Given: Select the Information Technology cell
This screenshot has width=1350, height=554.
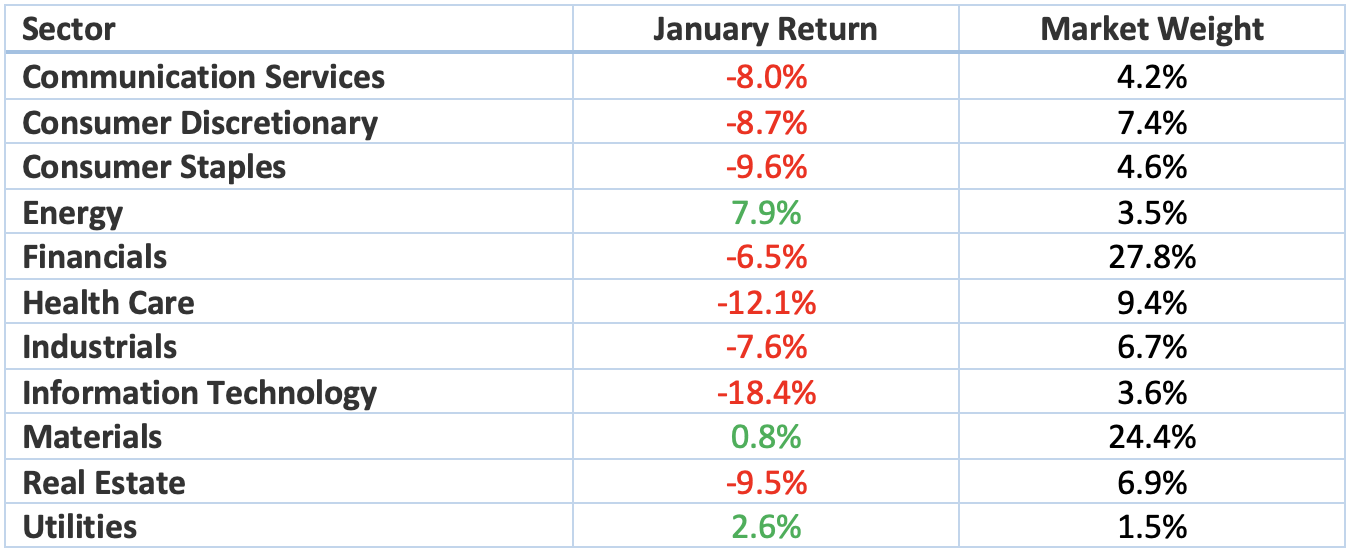Looking at the screenshot, I should 199,393.
